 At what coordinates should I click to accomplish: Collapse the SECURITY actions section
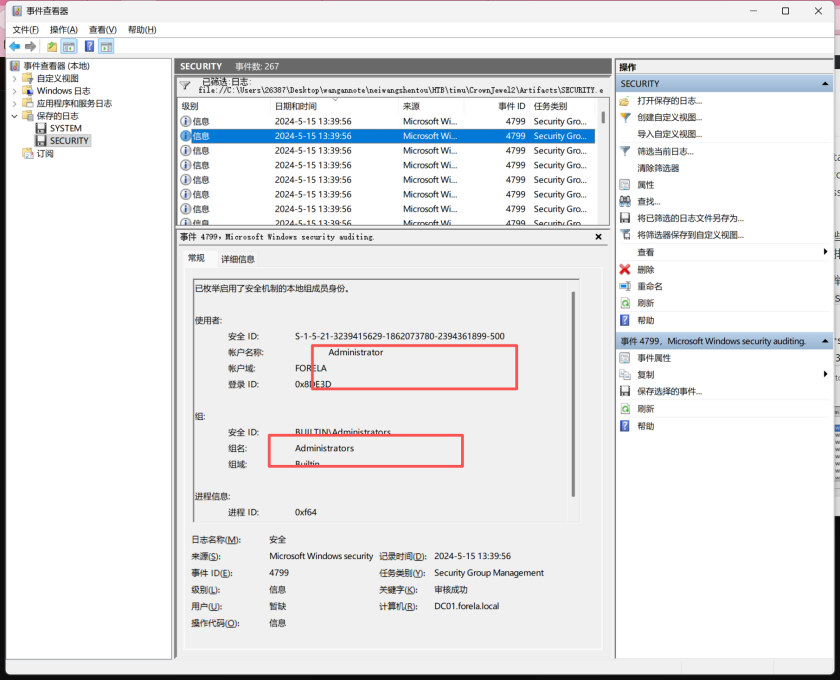(825, 84)
